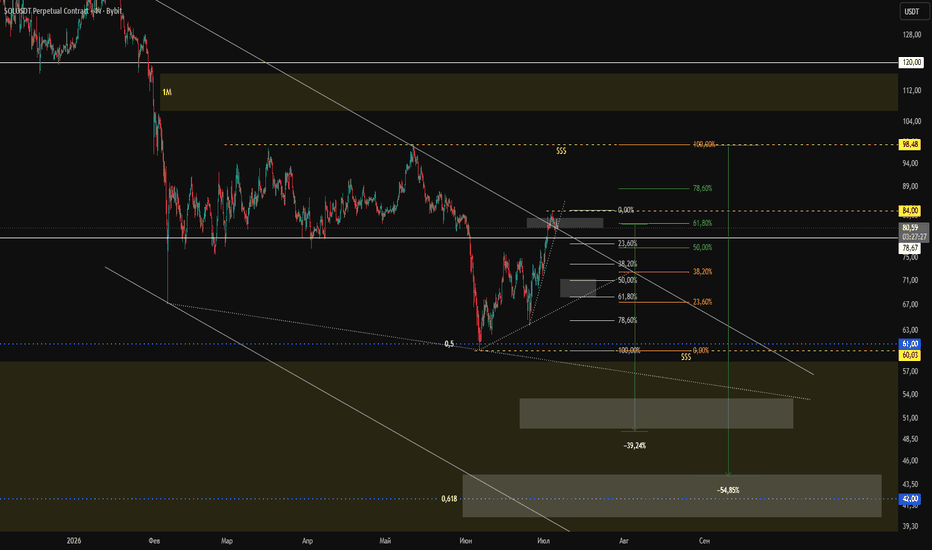Select the 120,00 horizontal line price label
This screenshot has height=550, width=932.
tap(911, 62)
